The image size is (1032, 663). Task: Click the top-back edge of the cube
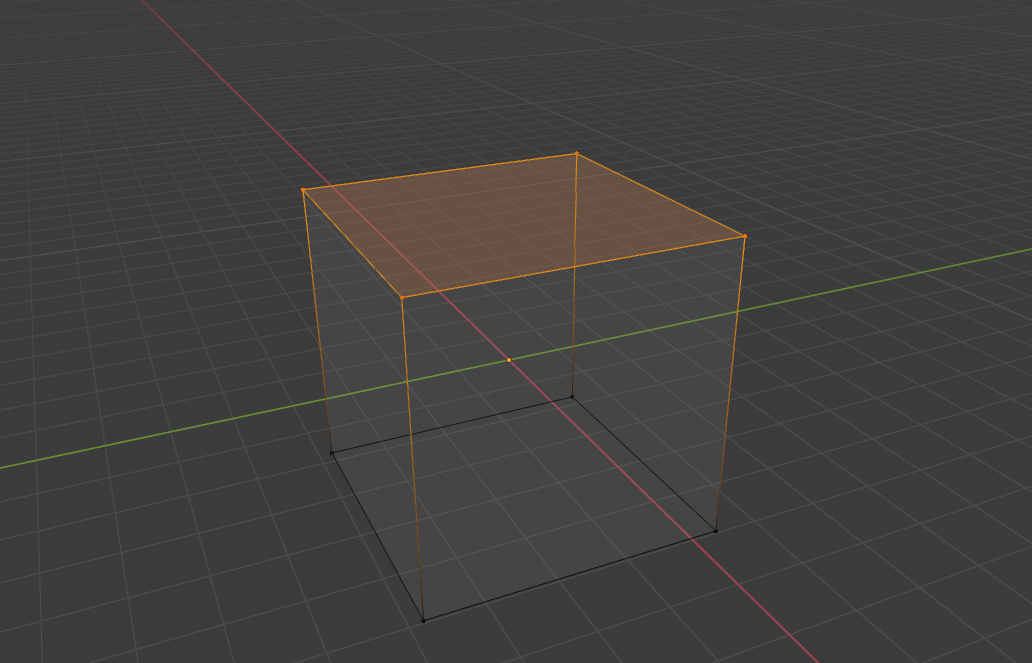(441, 170)
